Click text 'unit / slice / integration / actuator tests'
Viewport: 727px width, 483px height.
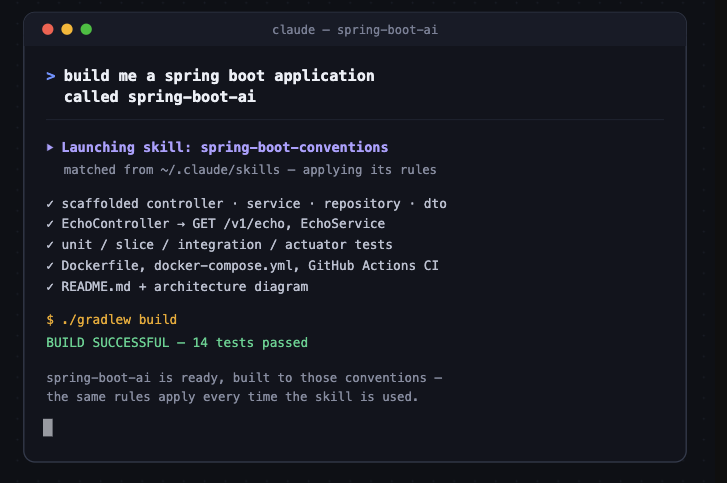pyautogui.click(x=227, y=245)
